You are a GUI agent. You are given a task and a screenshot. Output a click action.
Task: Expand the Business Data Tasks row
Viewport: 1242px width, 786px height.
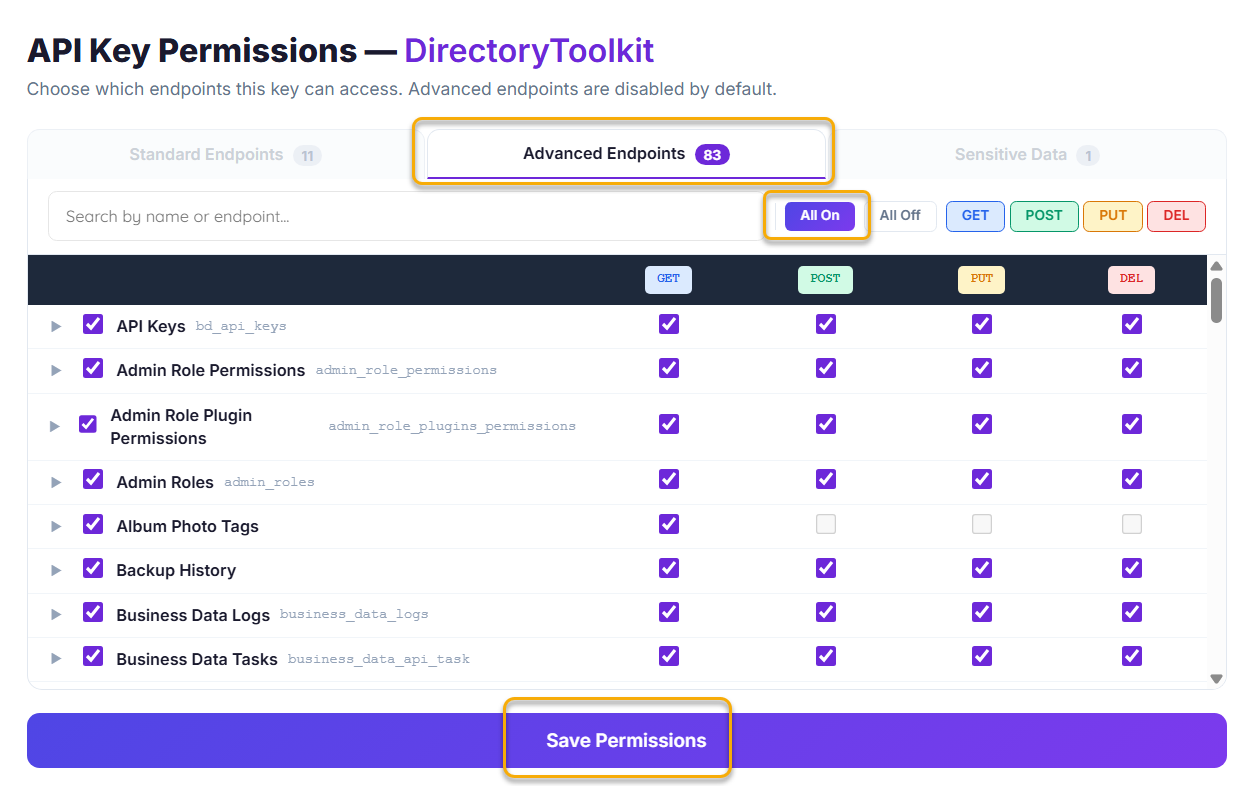pyautogui.click(x=56, y=658)
